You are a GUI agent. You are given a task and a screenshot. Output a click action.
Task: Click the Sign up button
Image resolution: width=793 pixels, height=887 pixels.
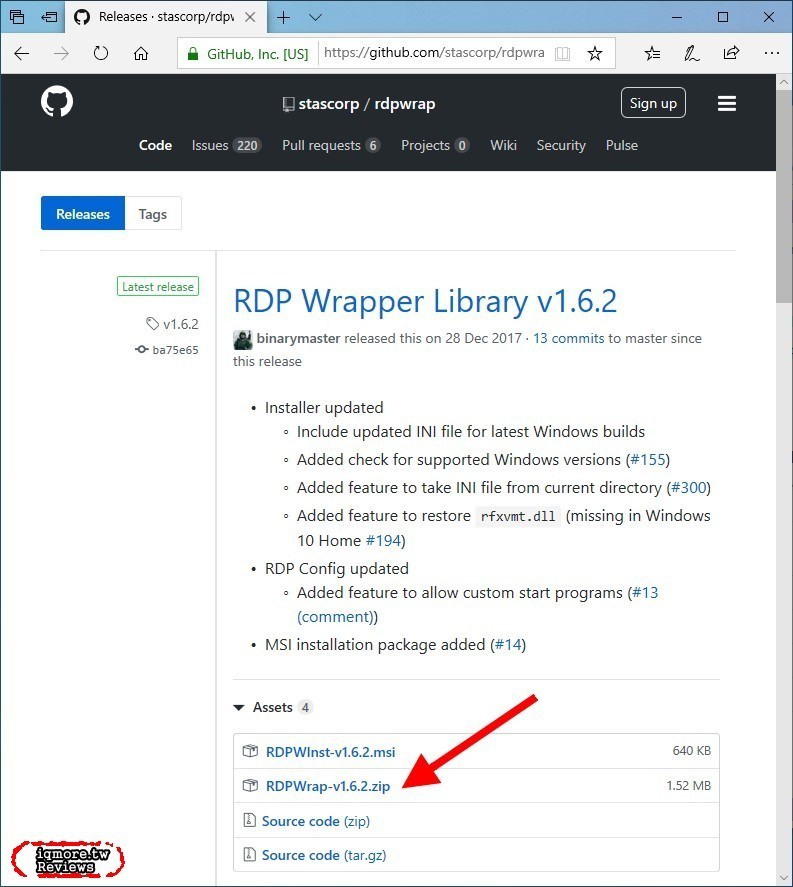tap(653, 103)
